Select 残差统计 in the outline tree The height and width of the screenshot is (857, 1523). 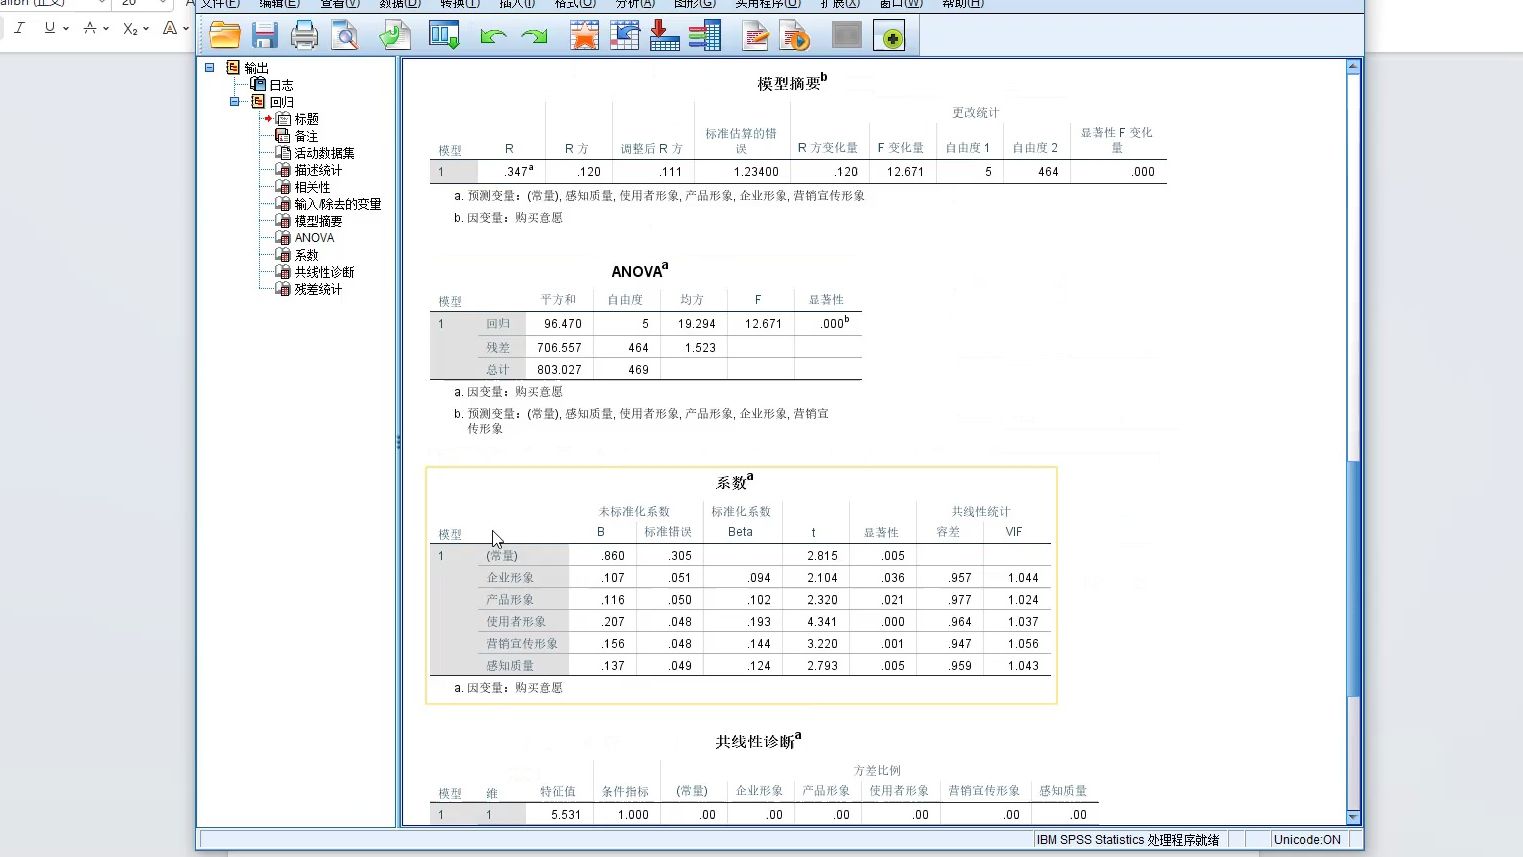318,289
